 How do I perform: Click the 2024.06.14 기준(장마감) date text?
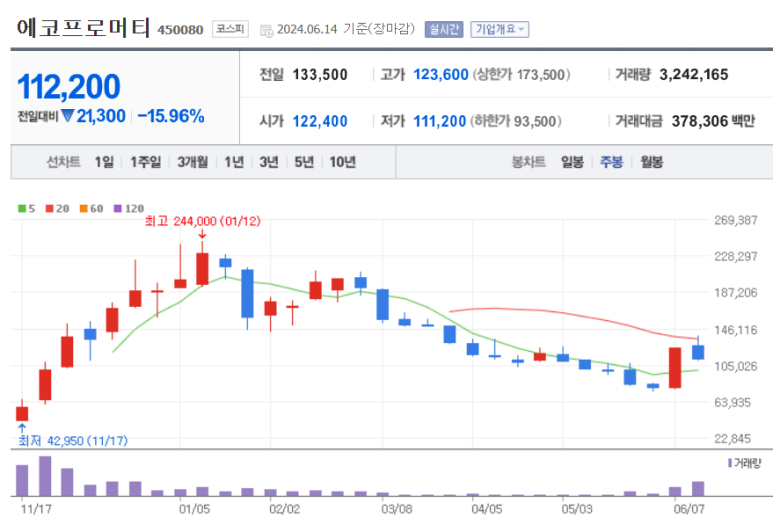[346, 29]
